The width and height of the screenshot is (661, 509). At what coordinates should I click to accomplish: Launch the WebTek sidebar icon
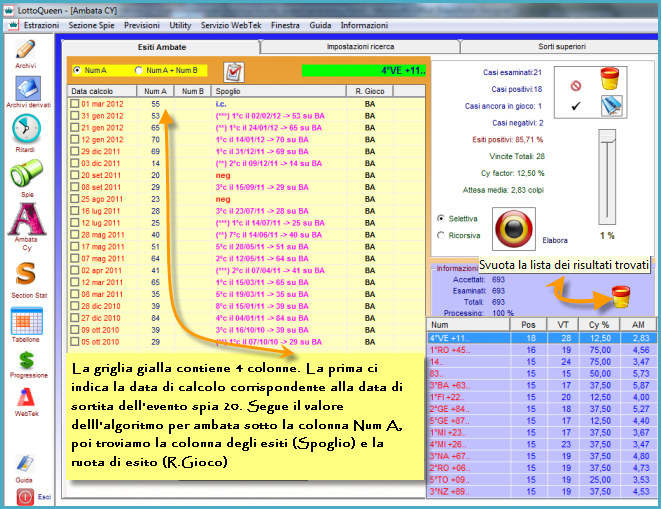[27, 397]
